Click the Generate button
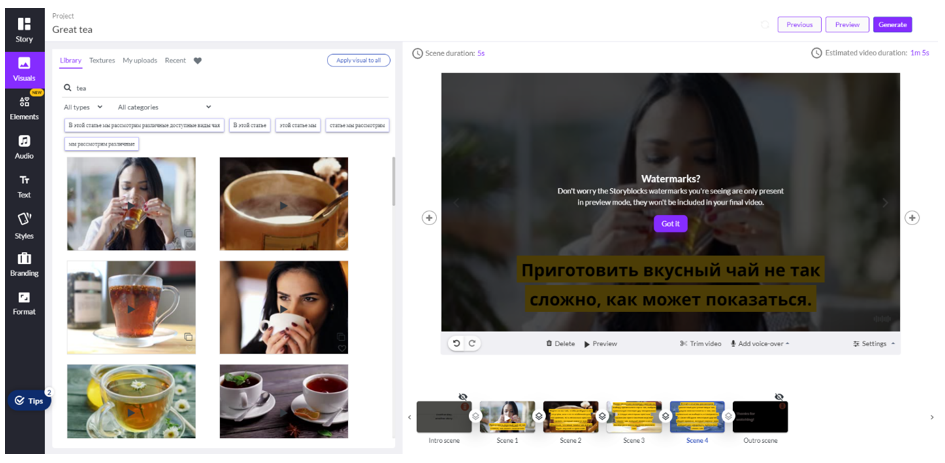Screen dimensions: 945x463 coord(893,25)
